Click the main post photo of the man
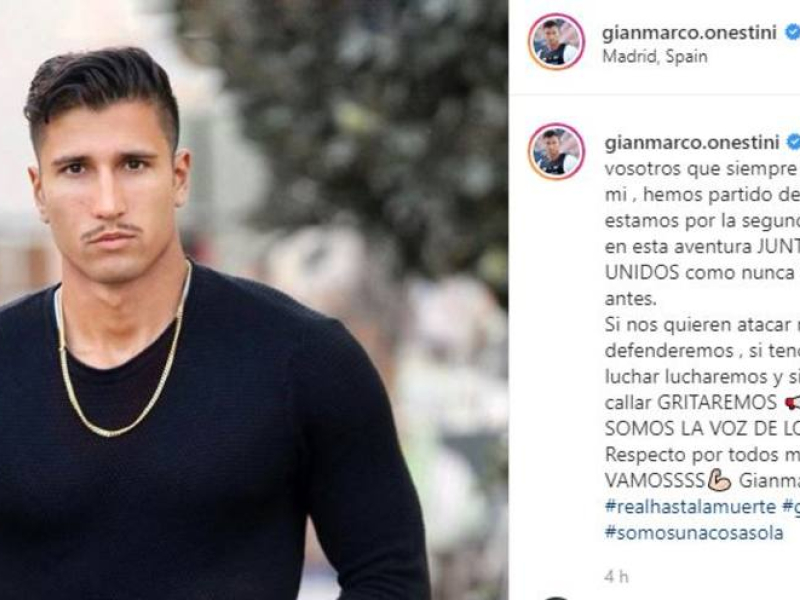The height and width of the screenshot is (600, 800). (254, 300)
